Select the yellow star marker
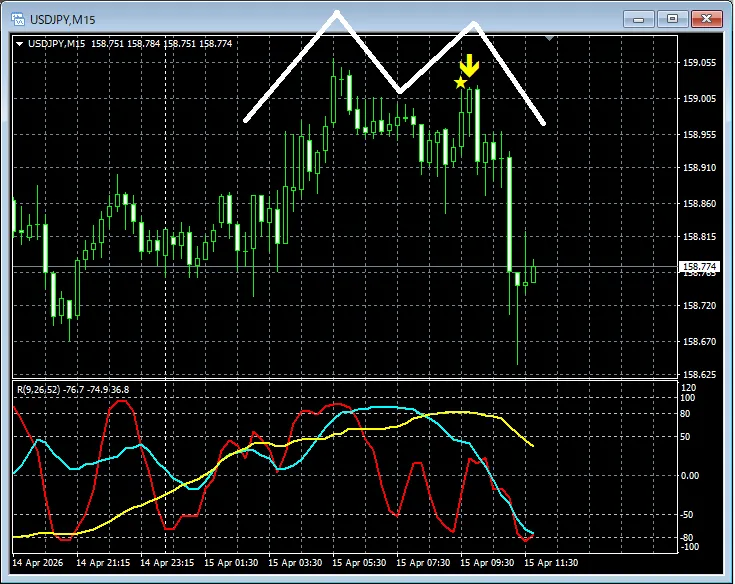The height and width of the screenshot is (584, 735). tap(460, 82)
